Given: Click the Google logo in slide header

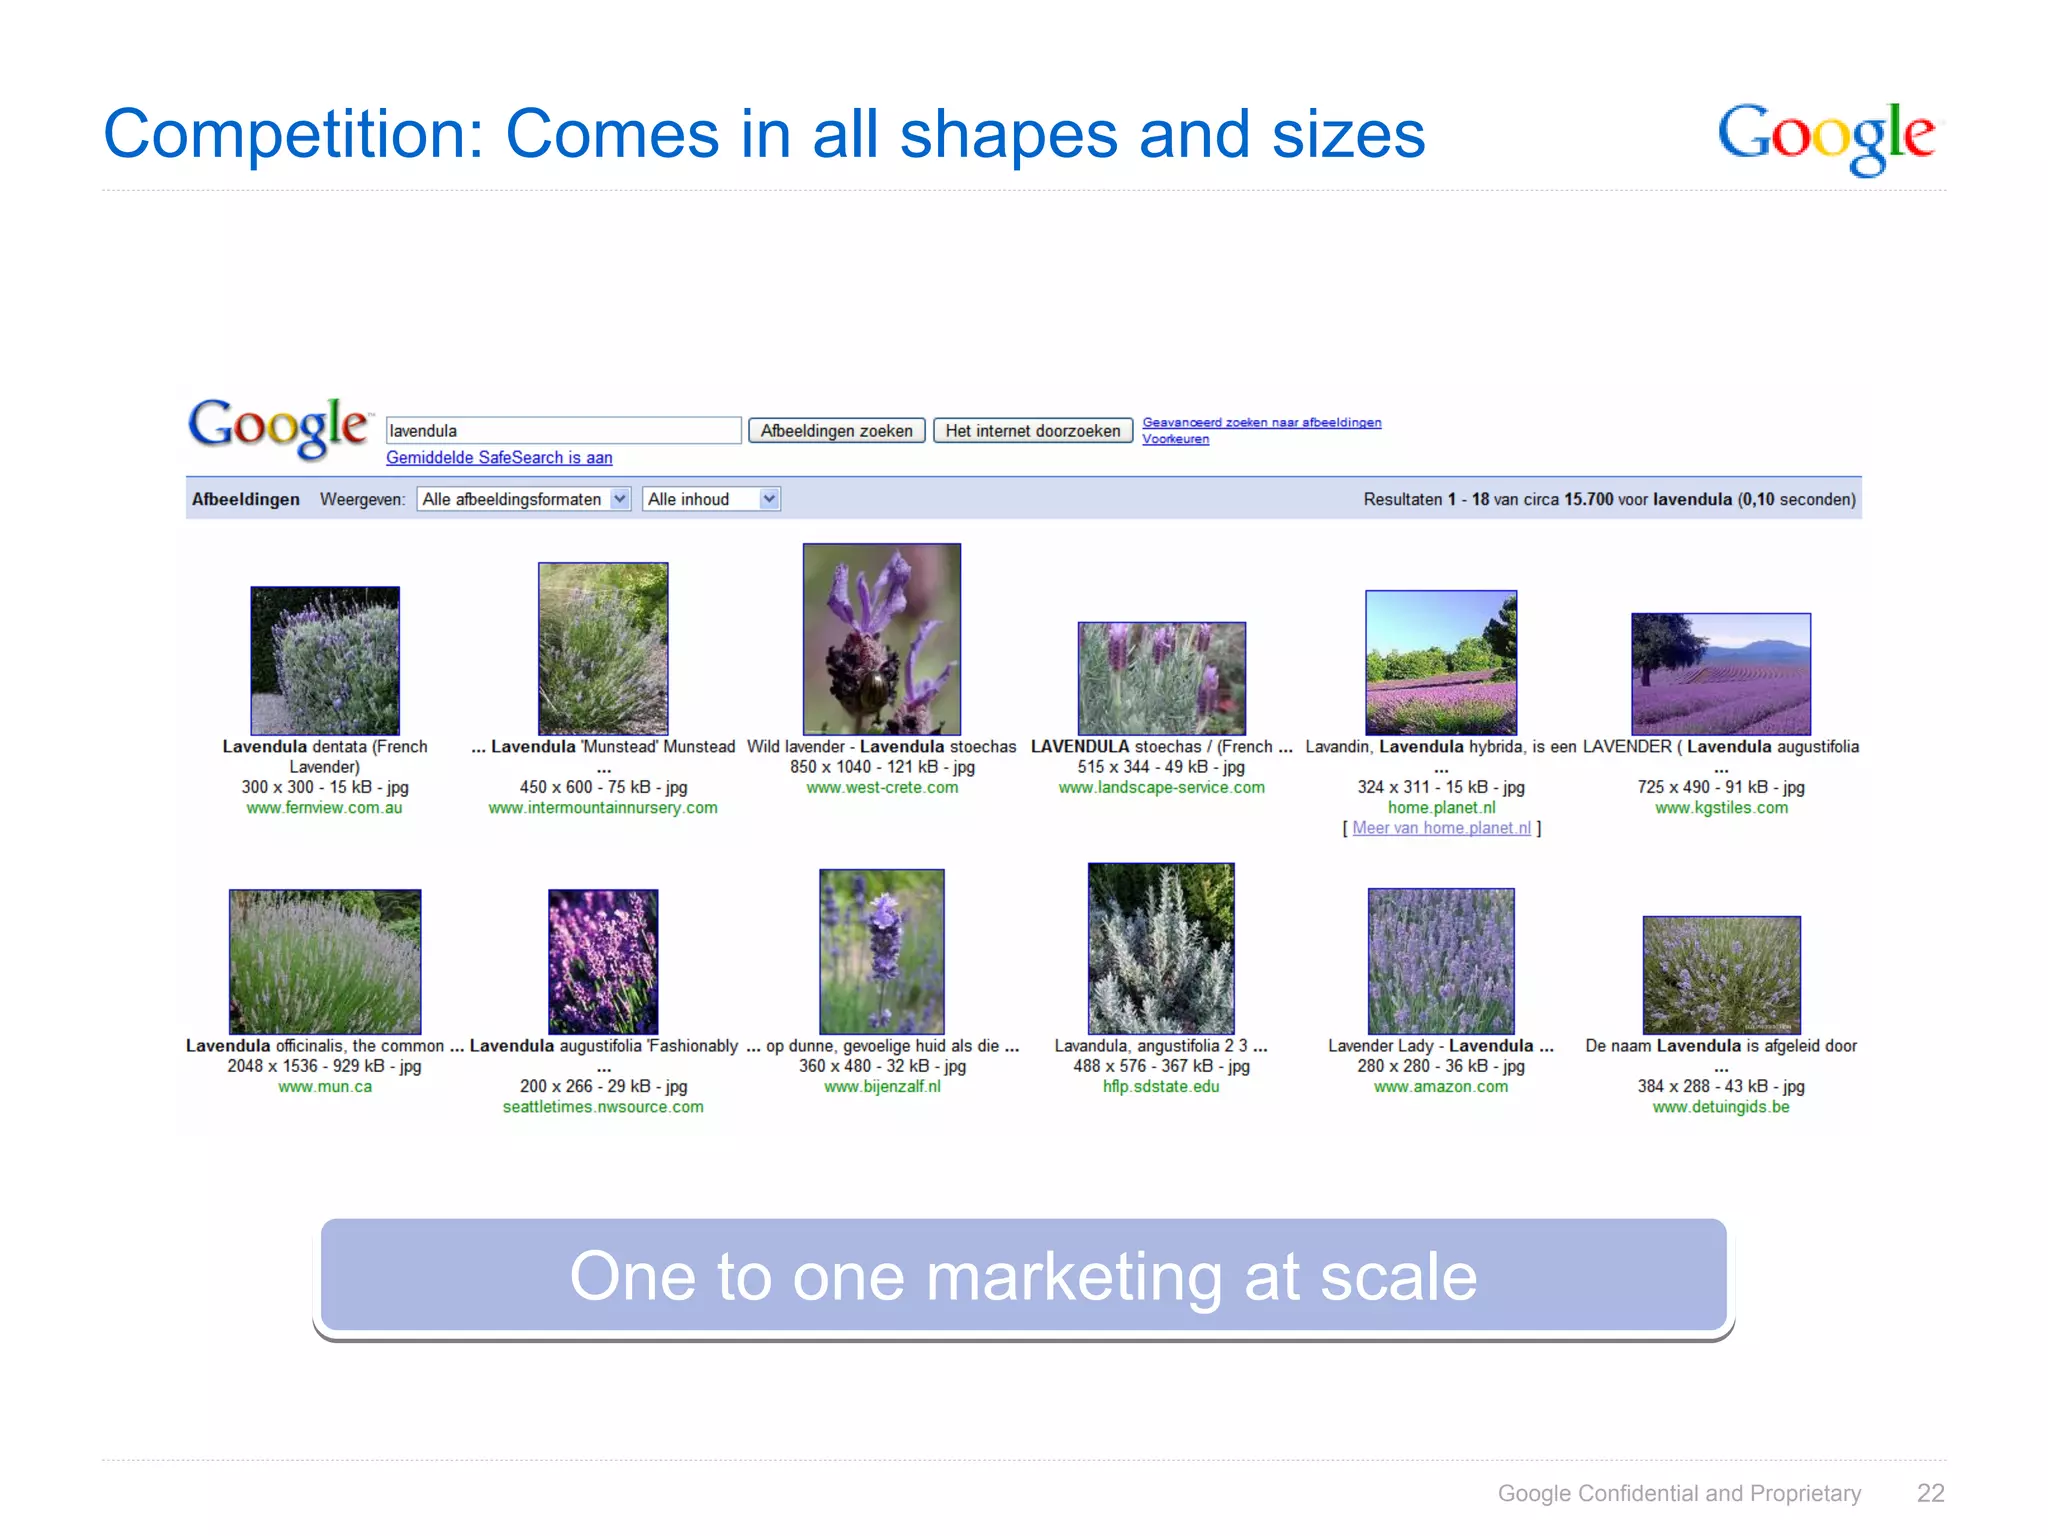Looking at the screenshot, I should pyautogui.click(x=1826, y=137).
